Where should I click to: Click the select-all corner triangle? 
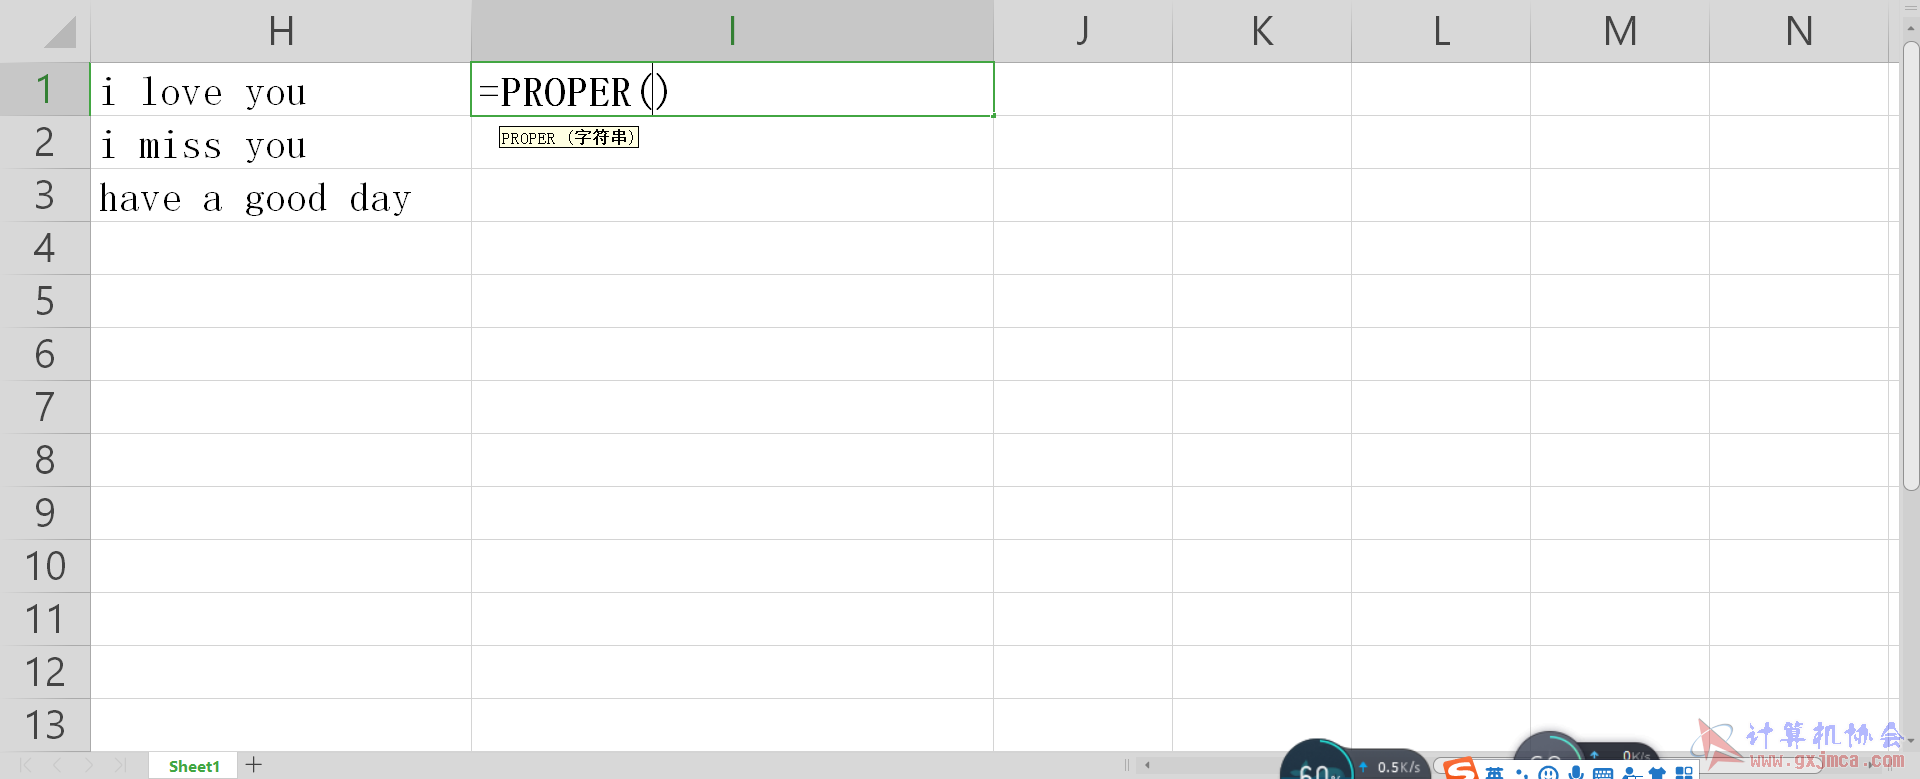click(x=60, y=33)
